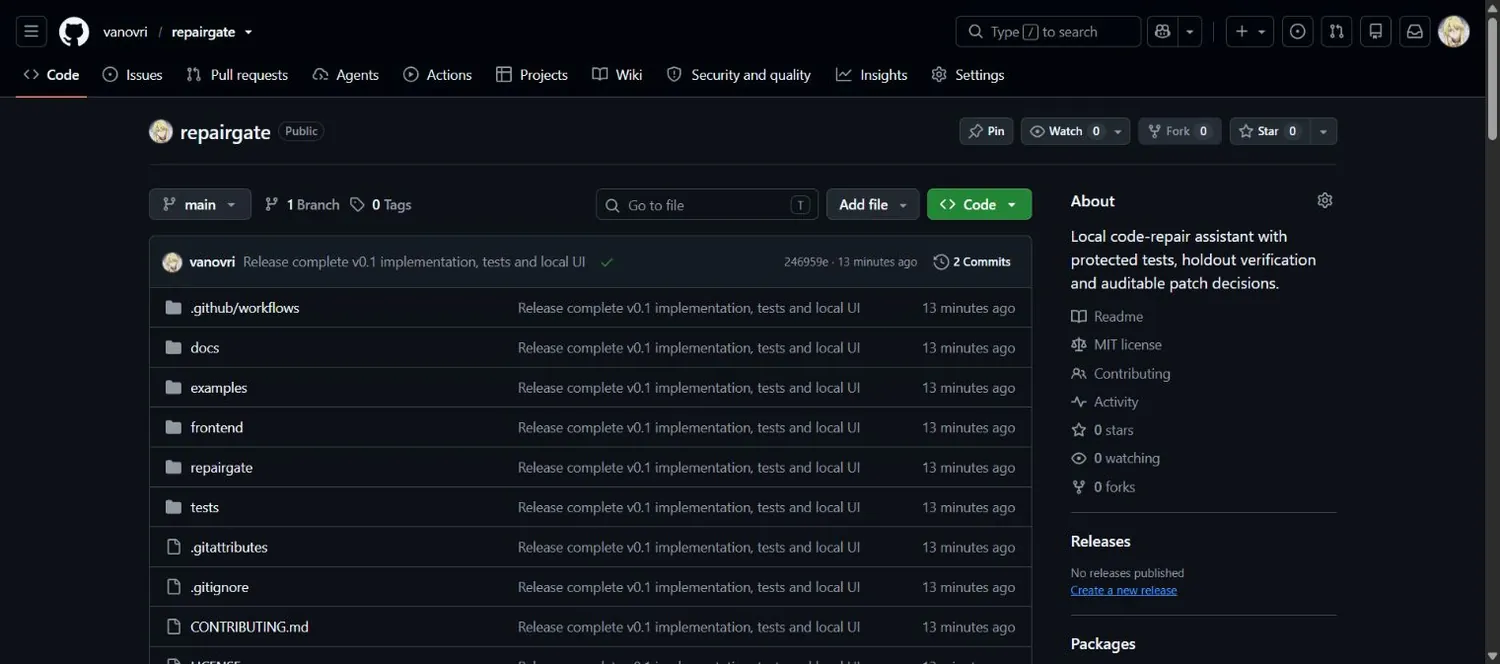Edit repository About settings gear

(x=1325, y=201)
